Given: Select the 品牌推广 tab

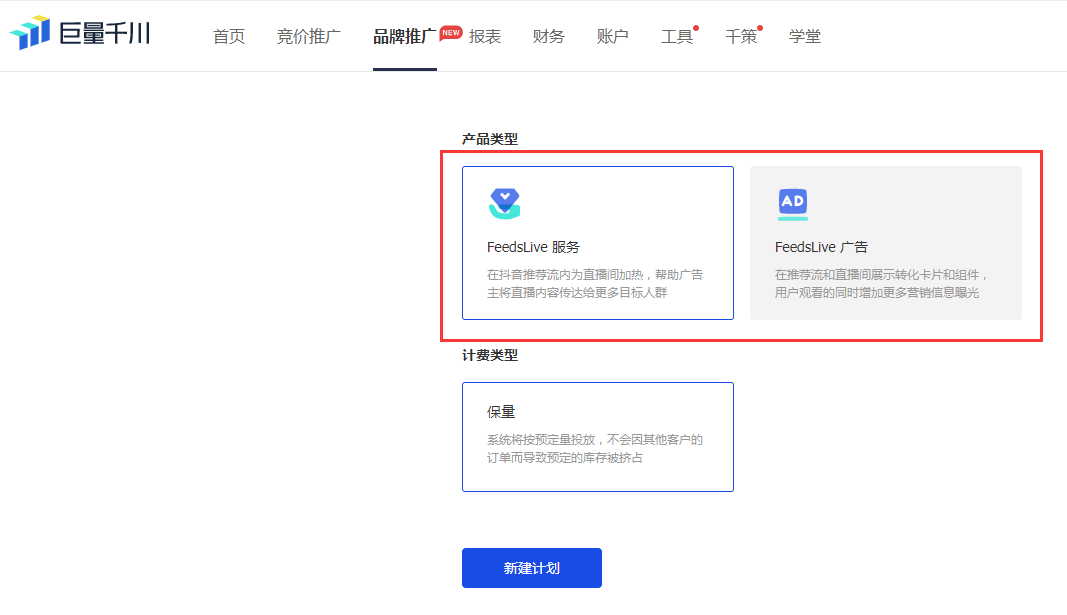Looking at the screenshot, I should [x=404, y=37].
